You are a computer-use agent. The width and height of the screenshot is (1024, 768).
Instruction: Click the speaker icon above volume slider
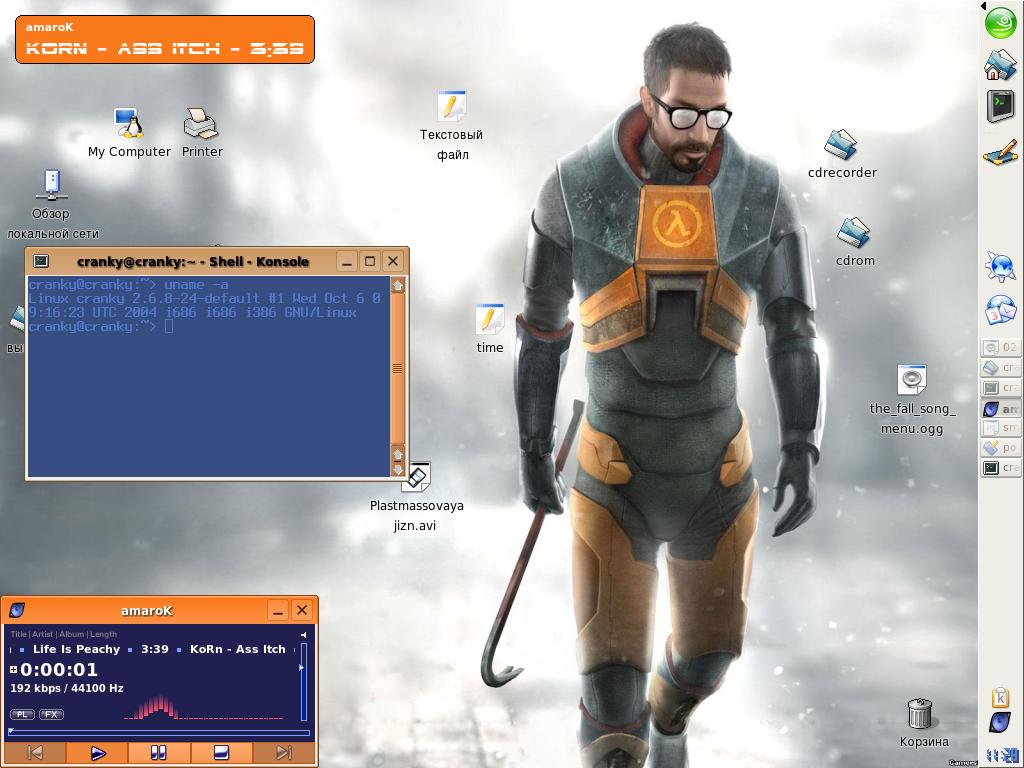point(304,635)
